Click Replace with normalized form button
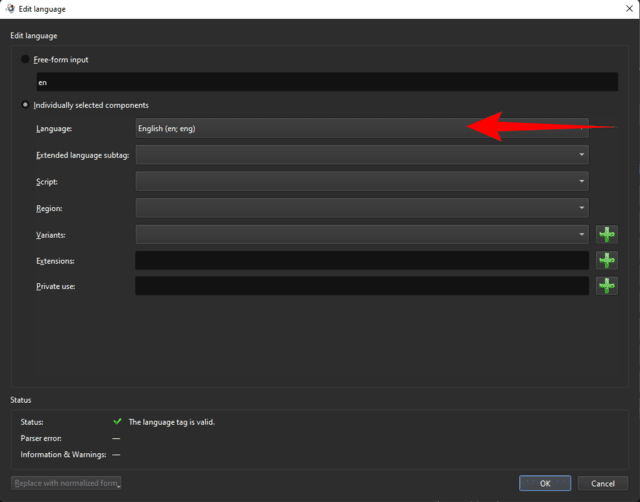The image size is (640, 502). point(66,483)
